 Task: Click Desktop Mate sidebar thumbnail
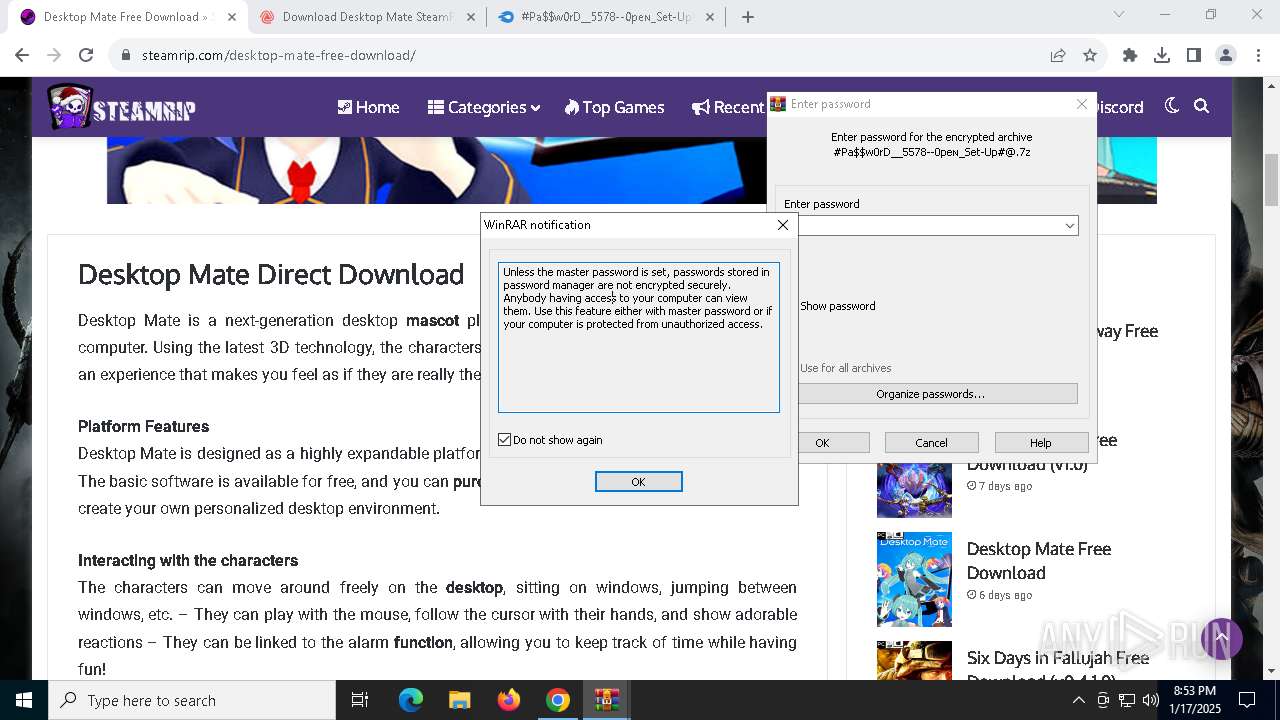(914, 579)
